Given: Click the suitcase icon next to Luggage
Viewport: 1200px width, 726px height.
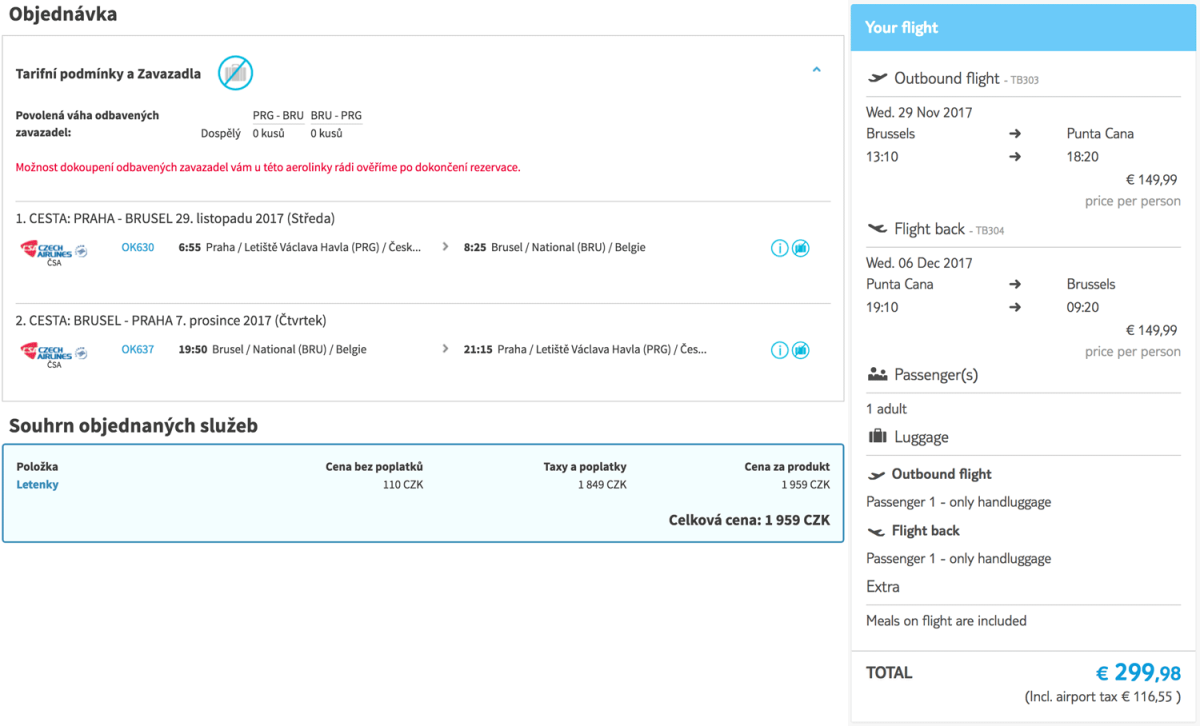Looking at the screenshot, I should point(878,436).
